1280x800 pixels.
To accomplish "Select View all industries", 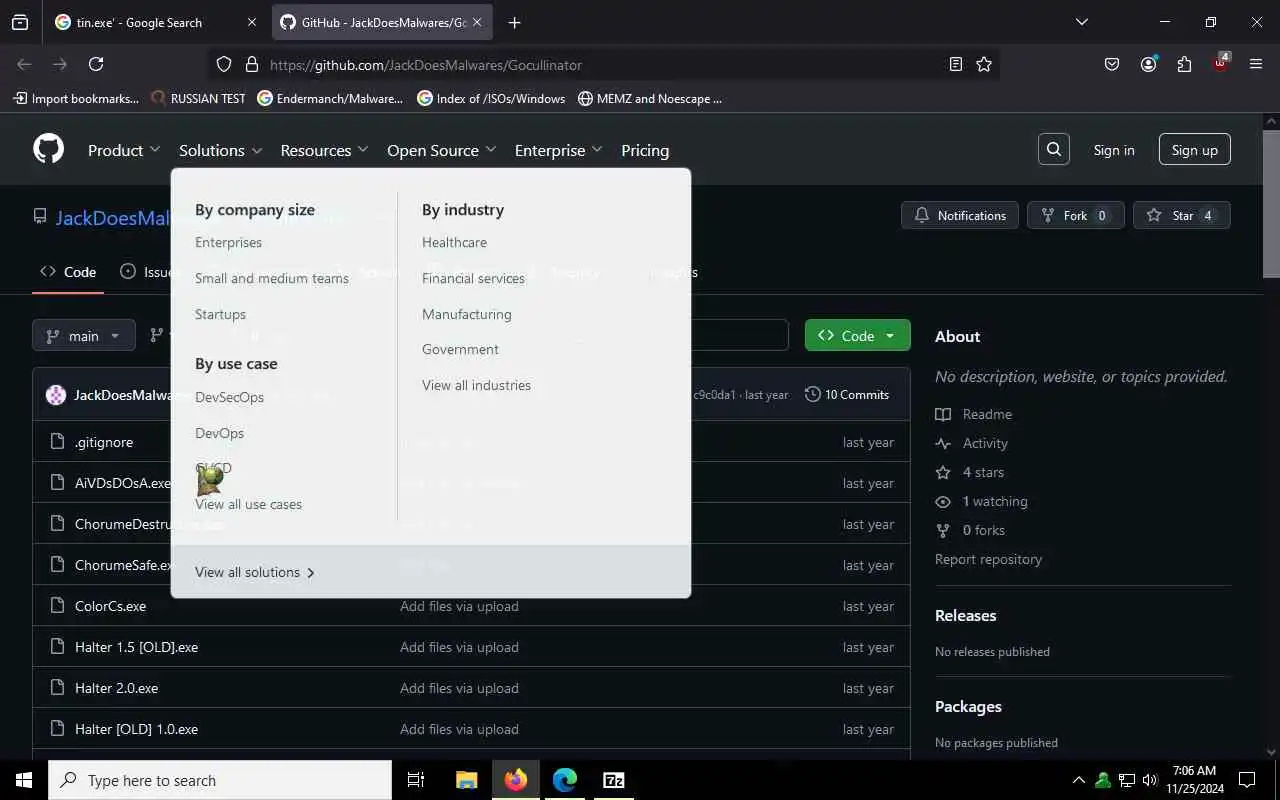I will coord(476,385).
